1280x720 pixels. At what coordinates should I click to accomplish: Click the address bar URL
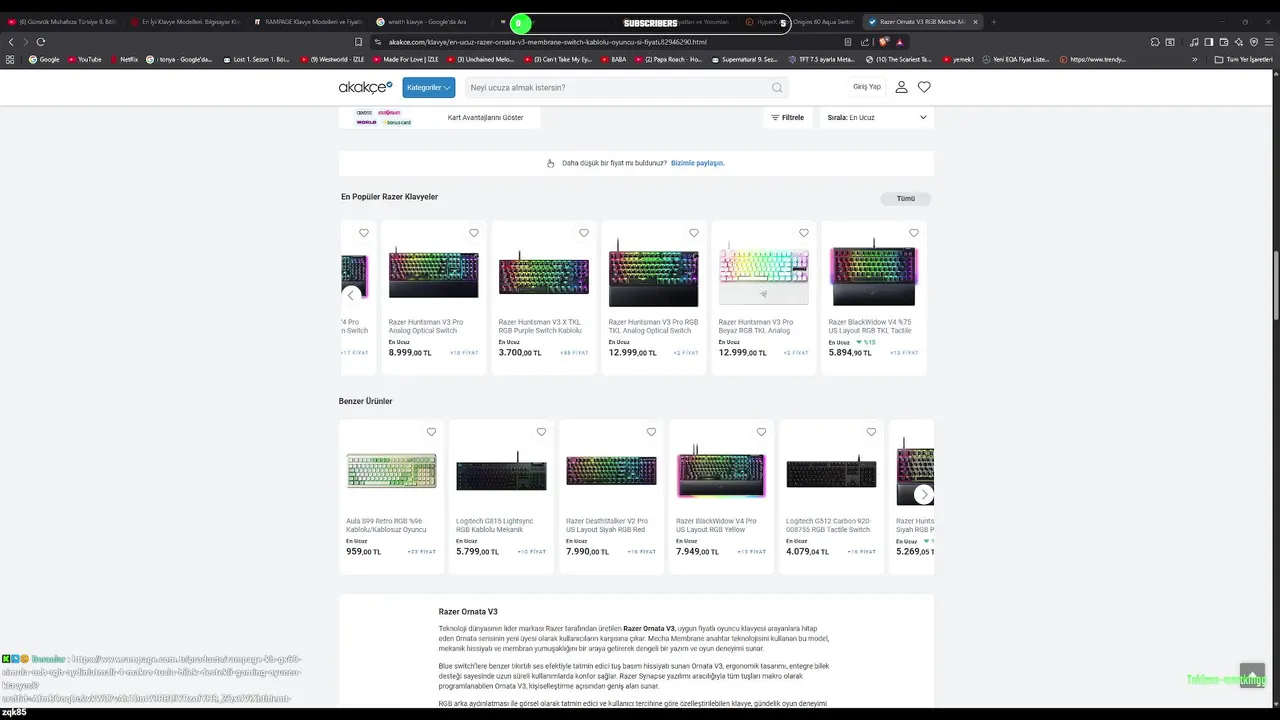click(x=547, y=42)
